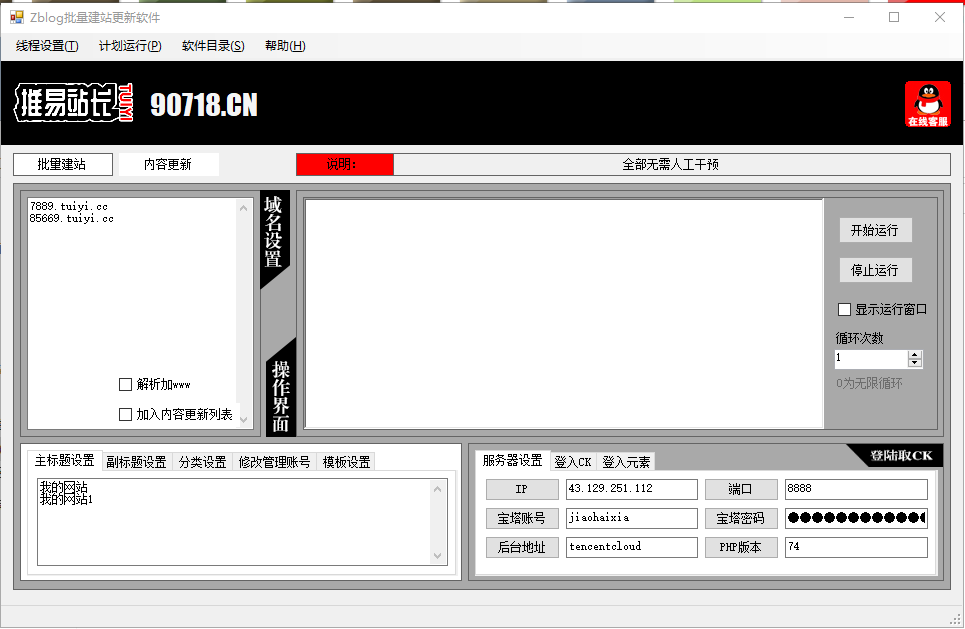Select the 模板设置 tab
965x629 pixels.
point(346,462)
